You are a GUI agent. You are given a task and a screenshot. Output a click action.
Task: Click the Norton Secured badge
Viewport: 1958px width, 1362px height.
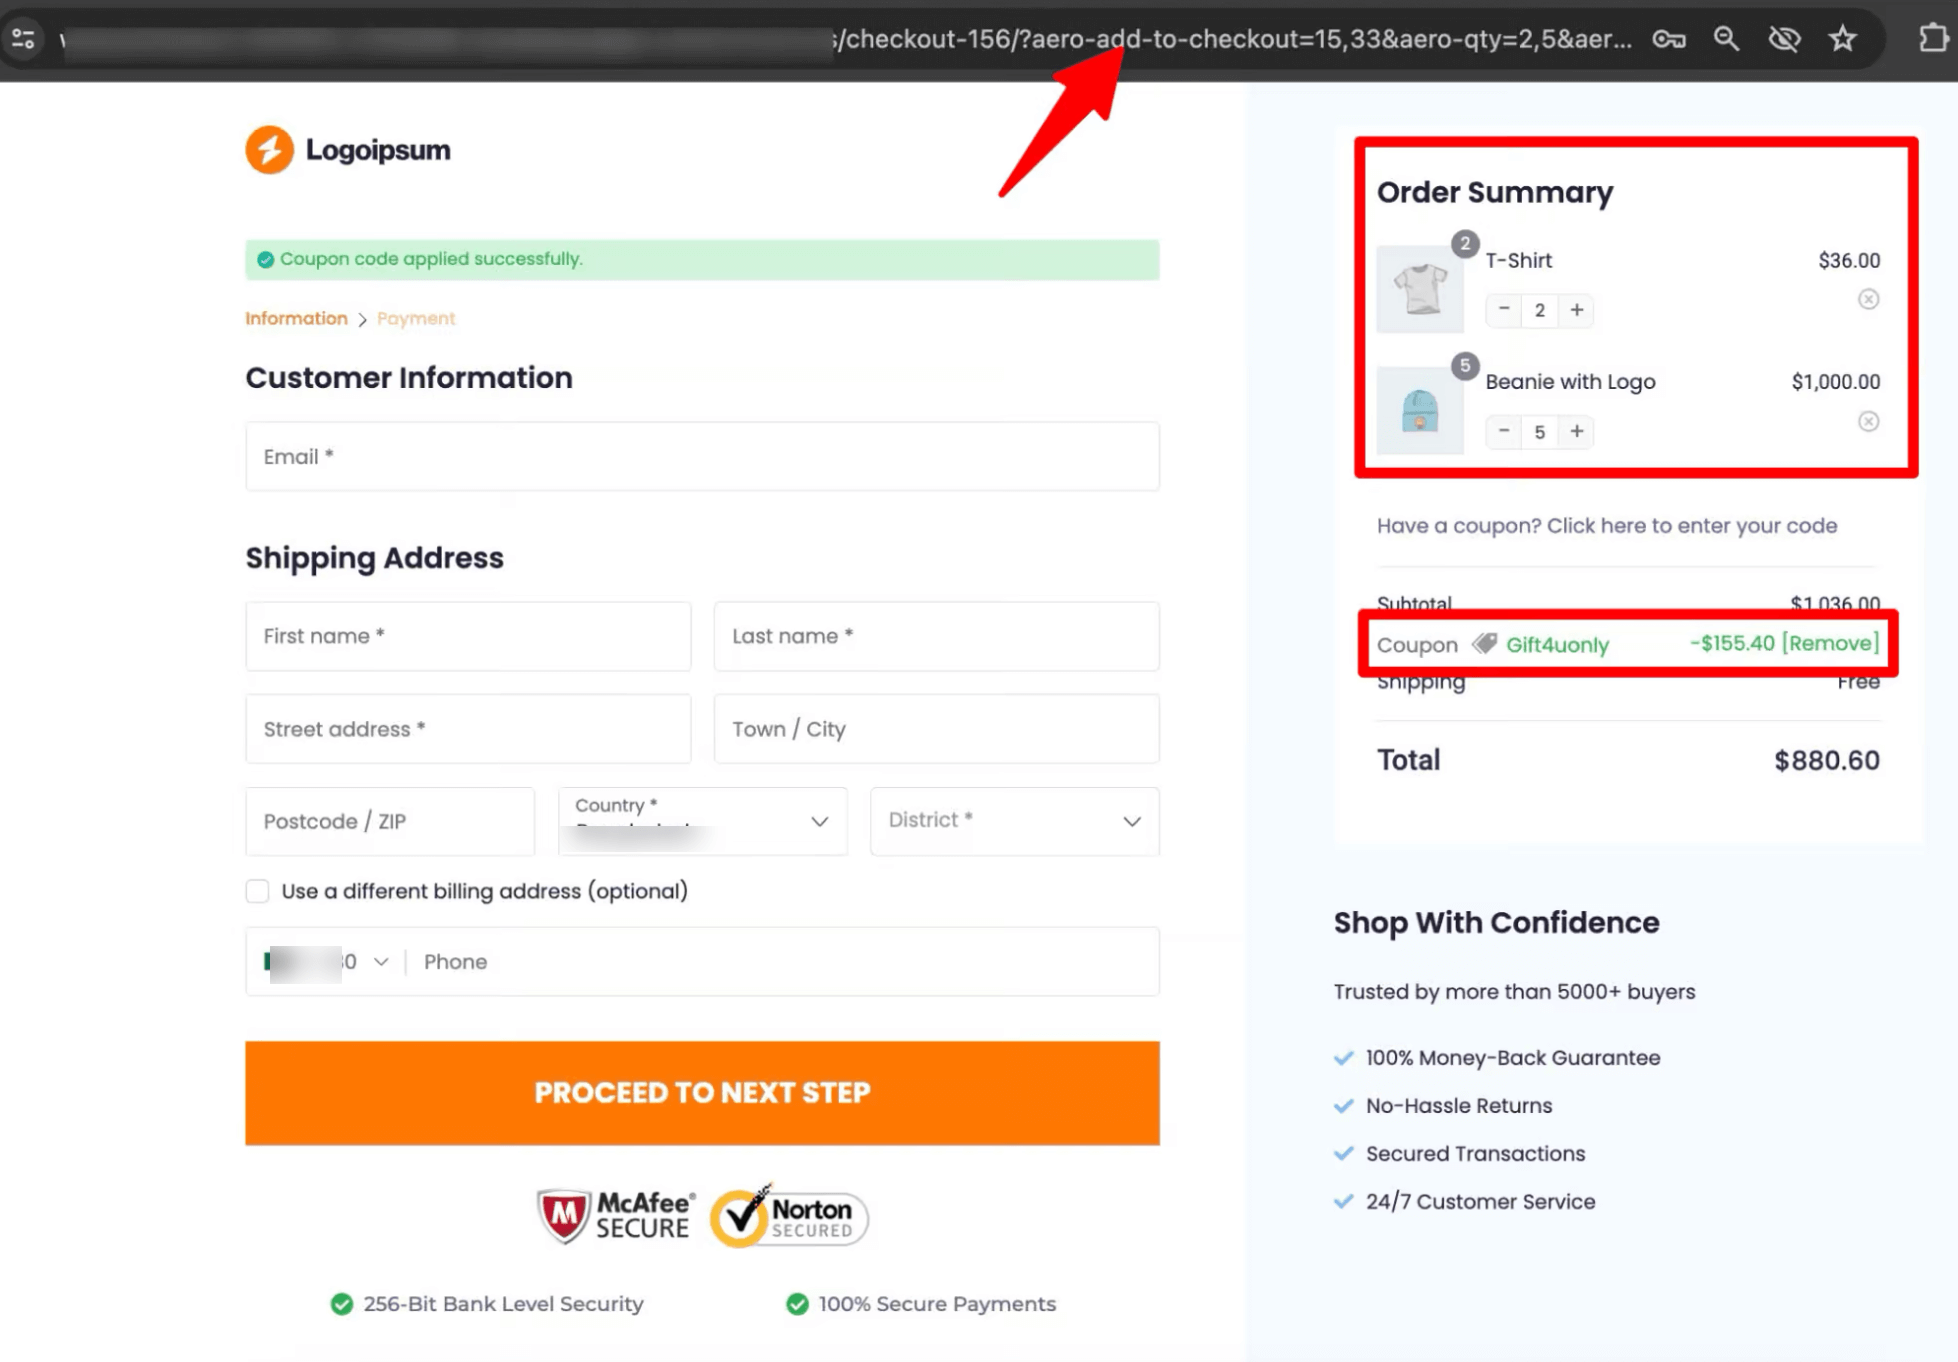pyautogui.click(x=788, y=1216)
